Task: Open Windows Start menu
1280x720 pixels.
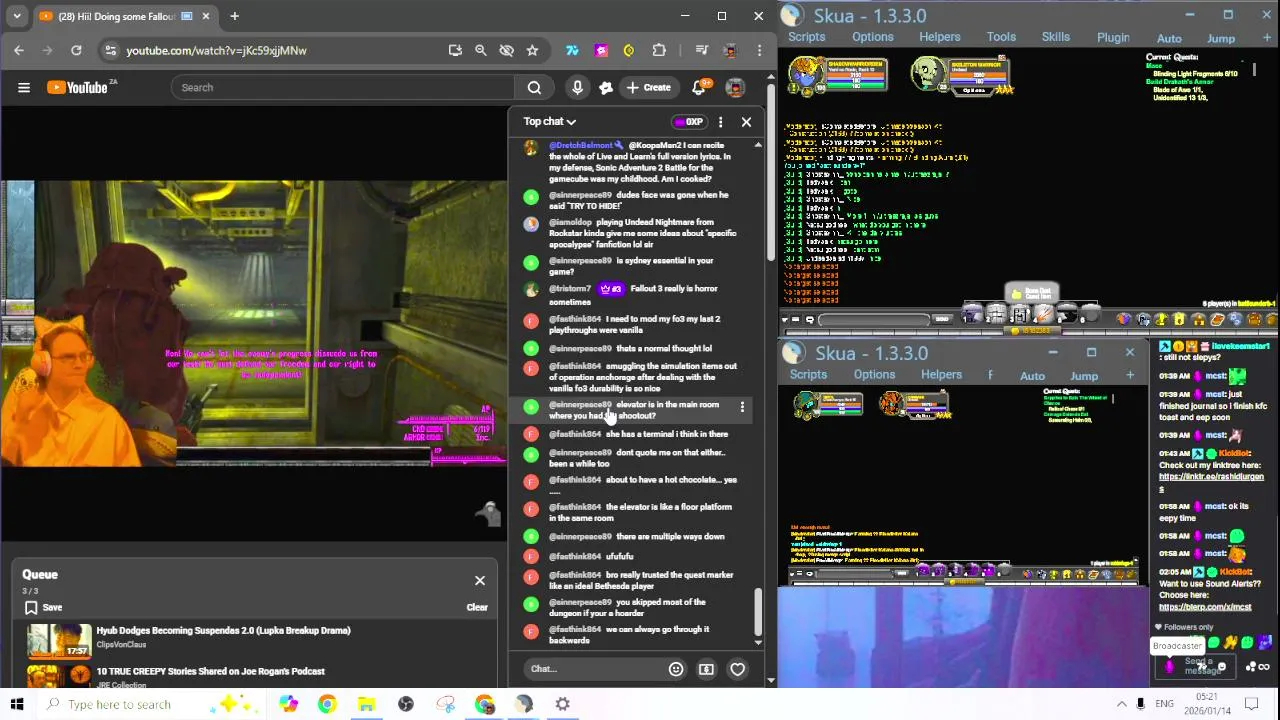Action: pos(16,704)
